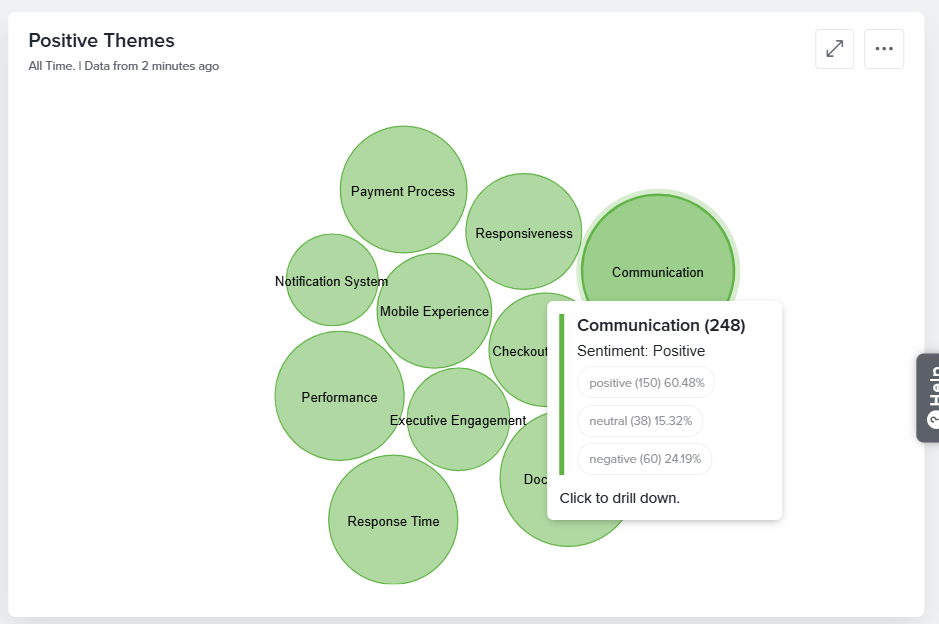Click the positive (150) 60.48% pill
The width and height of the screenshot is (939, 624).
(646, 383)
